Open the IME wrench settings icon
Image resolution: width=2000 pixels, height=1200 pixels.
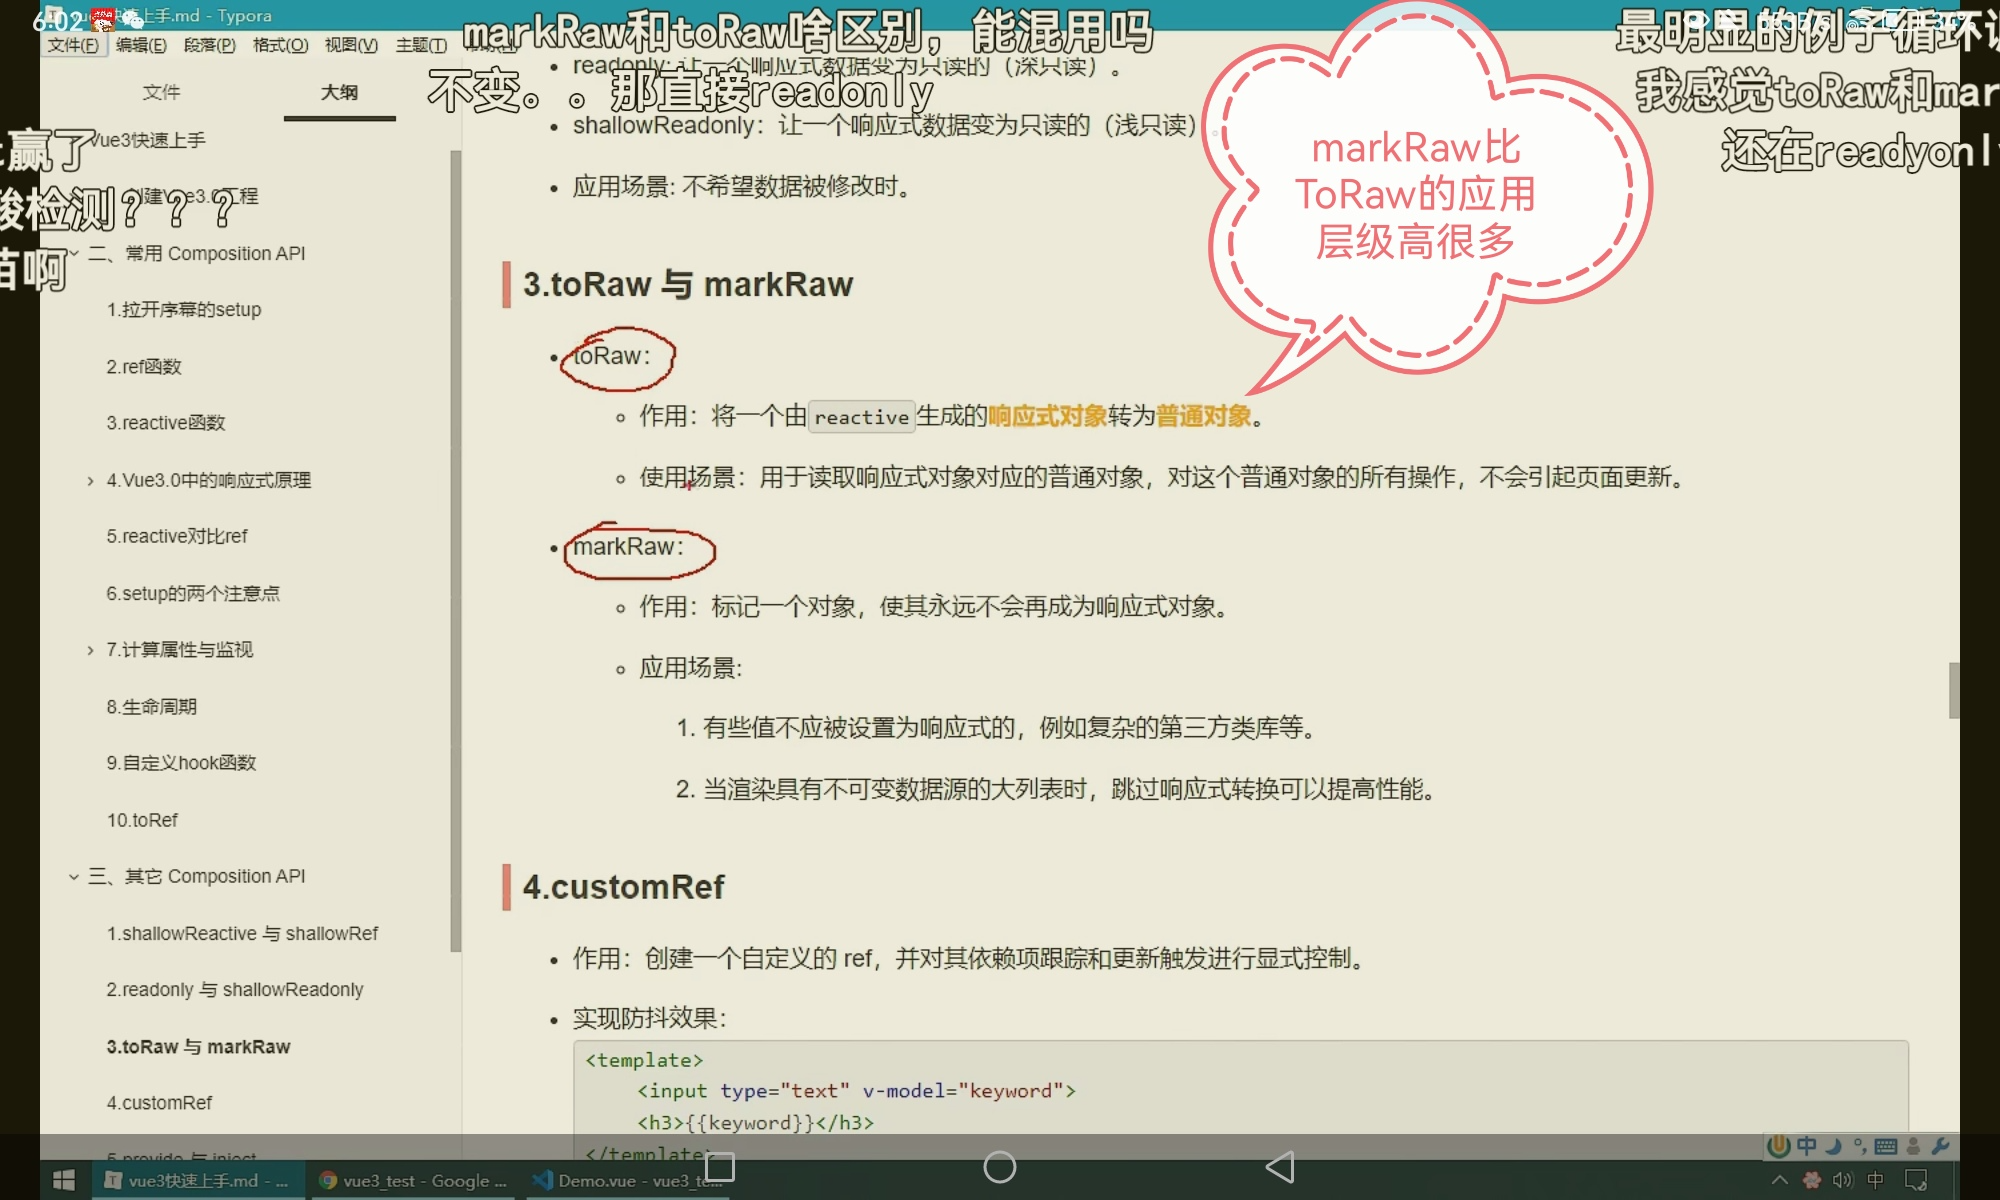click(x=1940, y=1147)
